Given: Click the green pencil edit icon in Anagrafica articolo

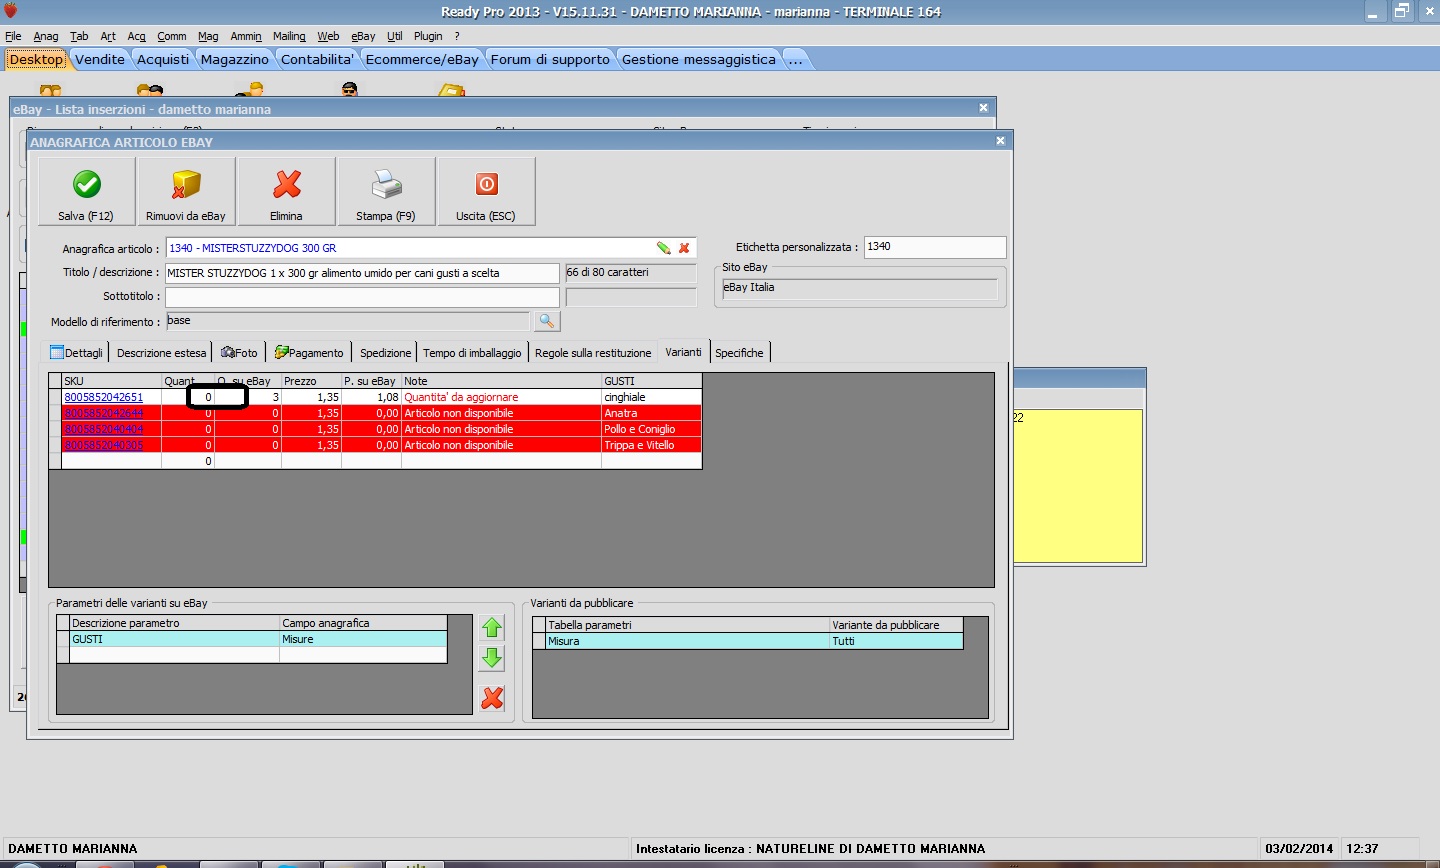Looking at the screenshot, I should (x=663, y=248).
